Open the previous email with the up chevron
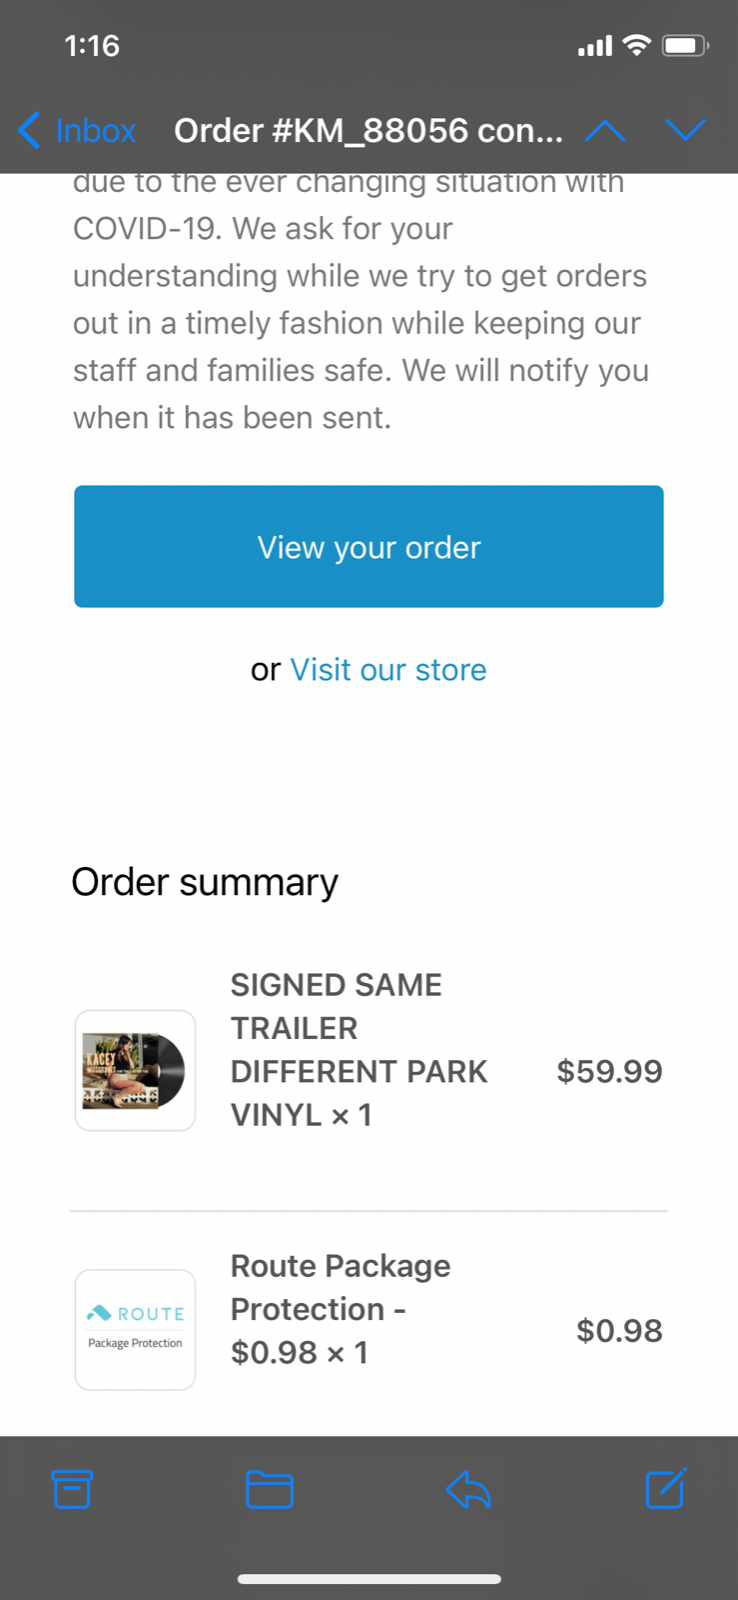Screen dimensions: 738x1600 [604, 130]
